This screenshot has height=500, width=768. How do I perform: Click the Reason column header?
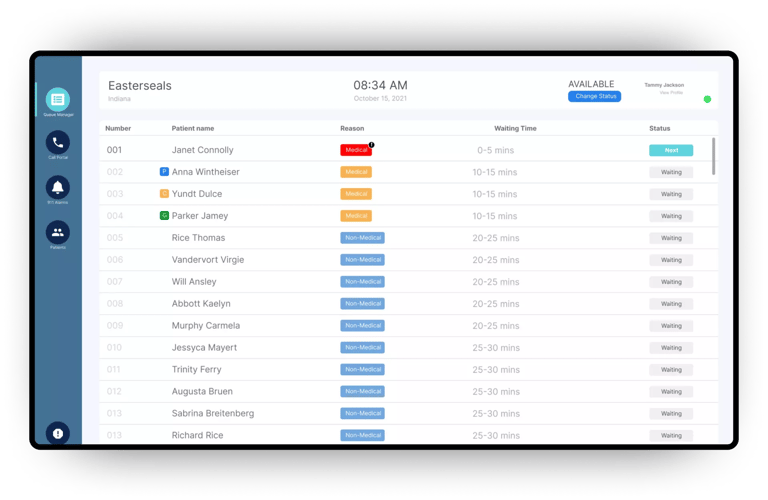pyautogui.click(x=352, y=128)
